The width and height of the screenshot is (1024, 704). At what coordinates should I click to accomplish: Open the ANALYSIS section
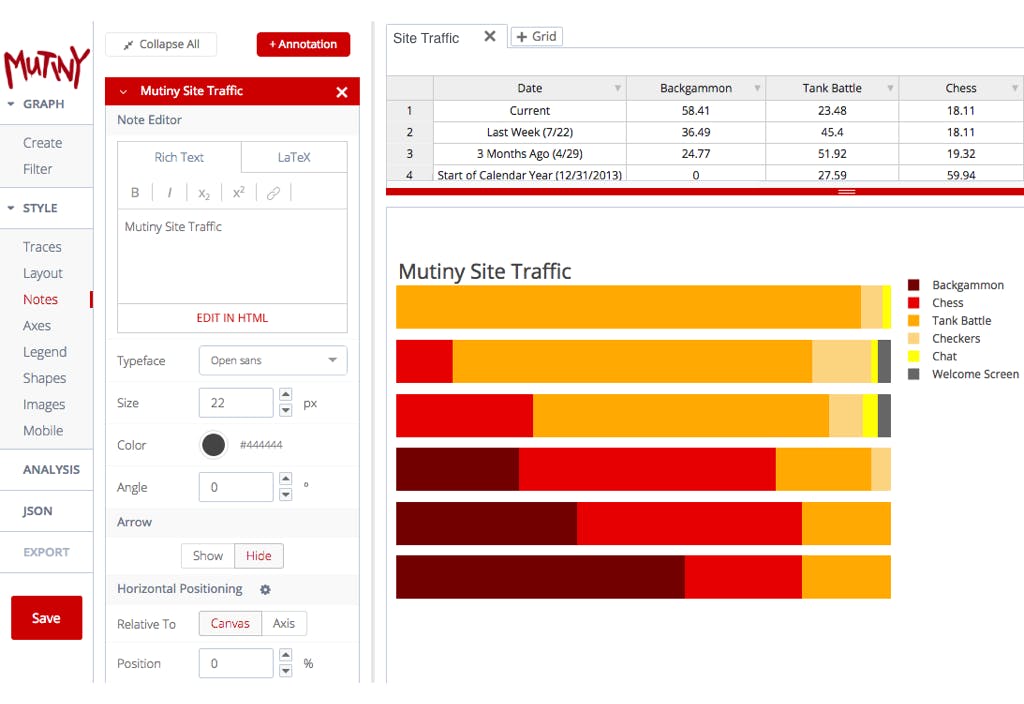pyautogui.click(x=51, y=470)
